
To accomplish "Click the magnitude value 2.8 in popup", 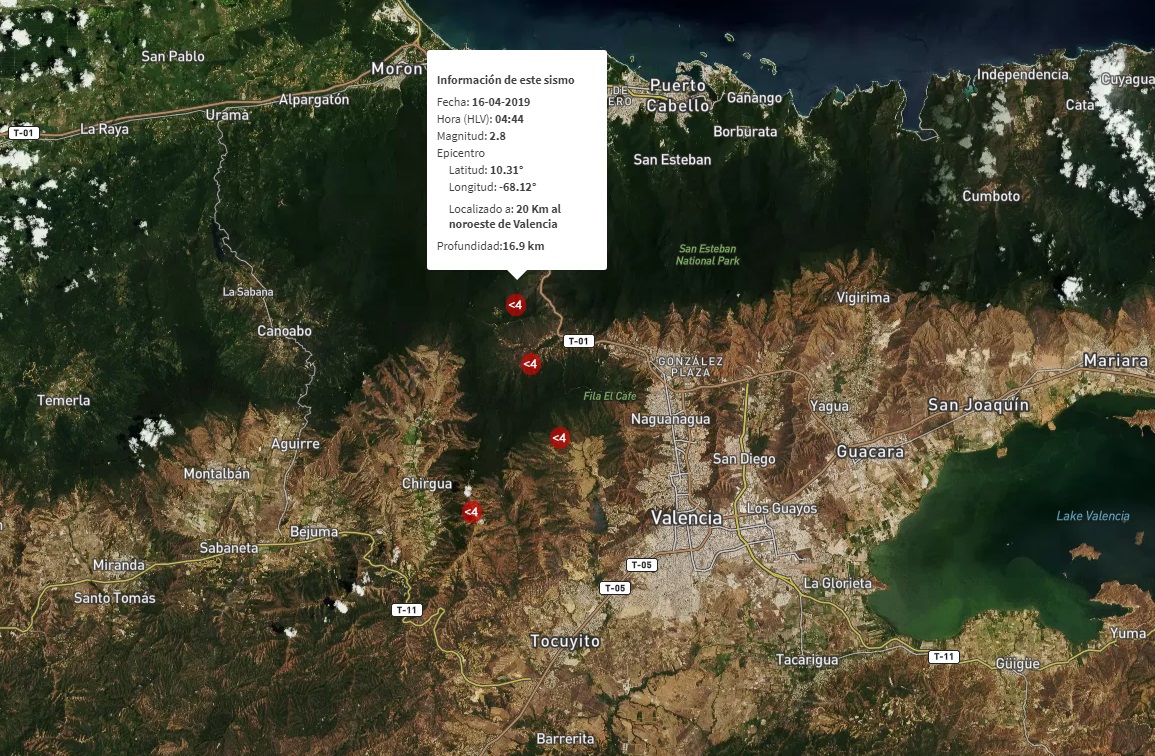I will (497, 136).
